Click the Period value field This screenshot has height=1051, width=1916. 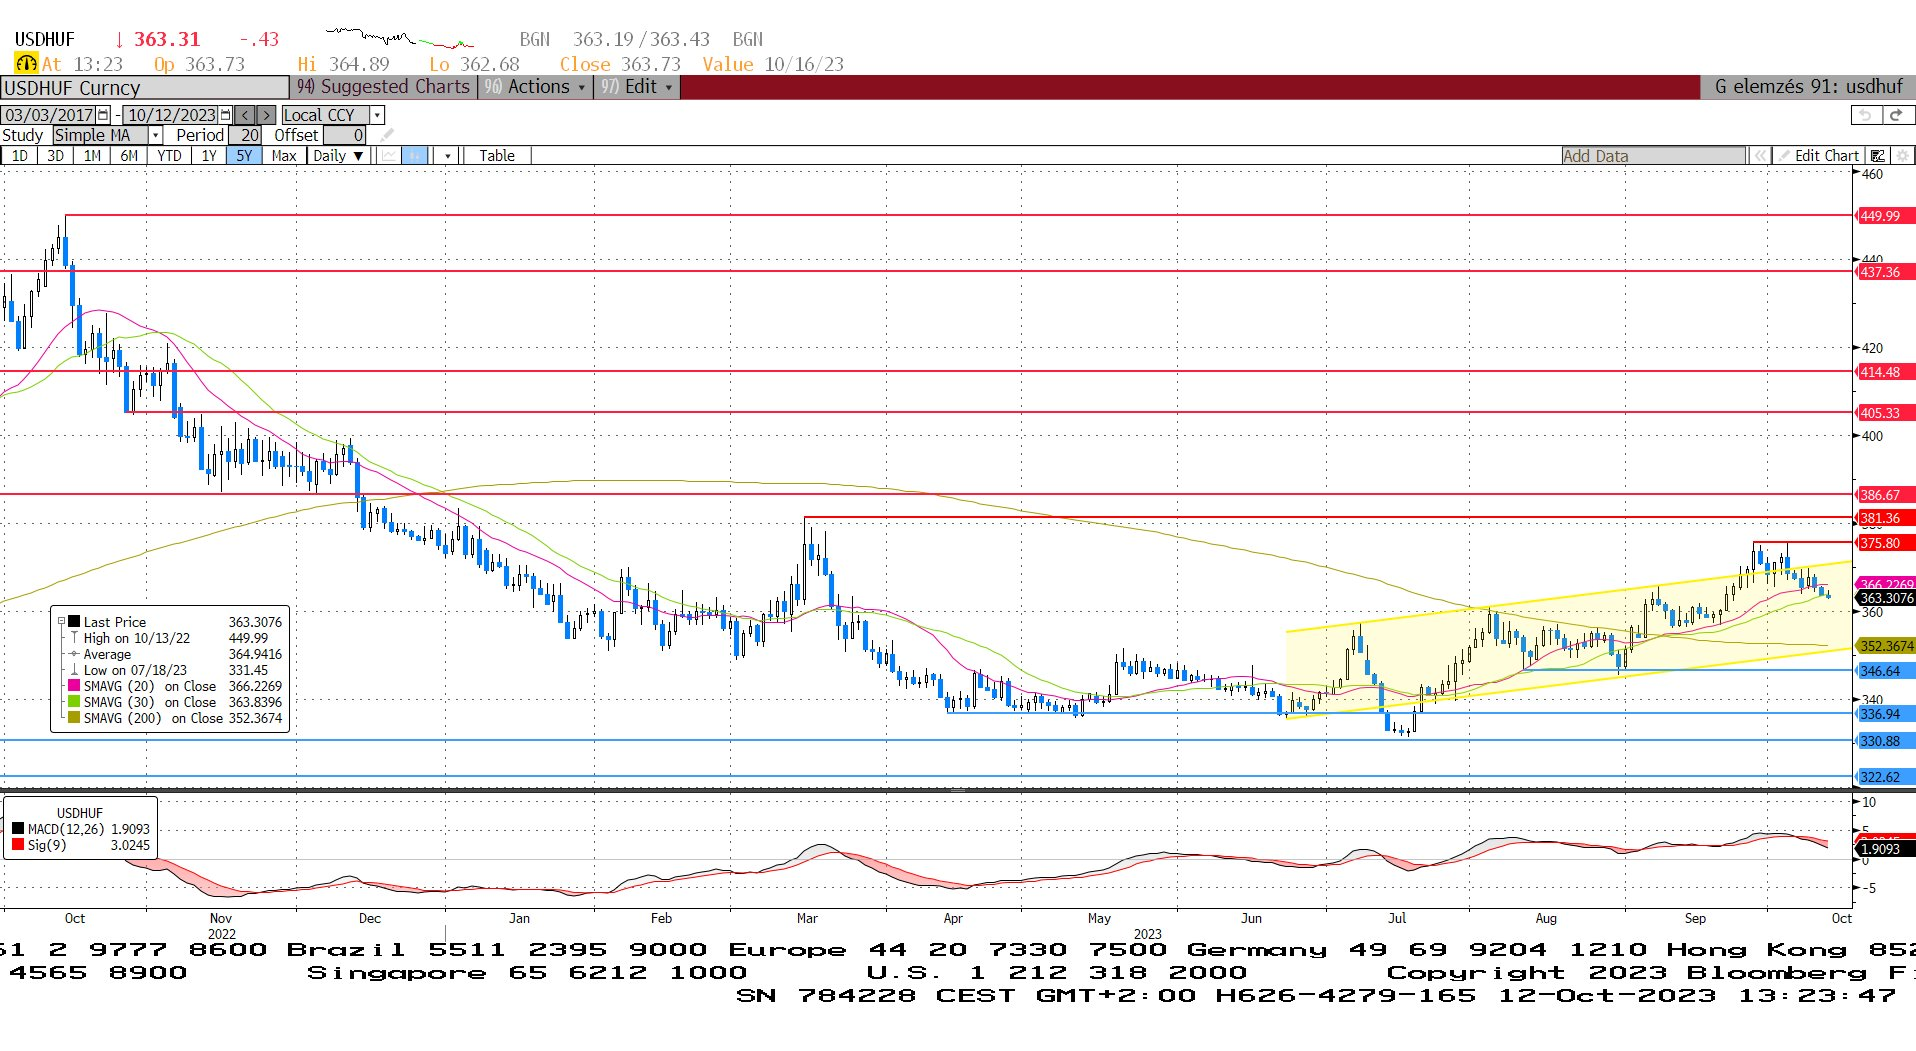[245, 135]
